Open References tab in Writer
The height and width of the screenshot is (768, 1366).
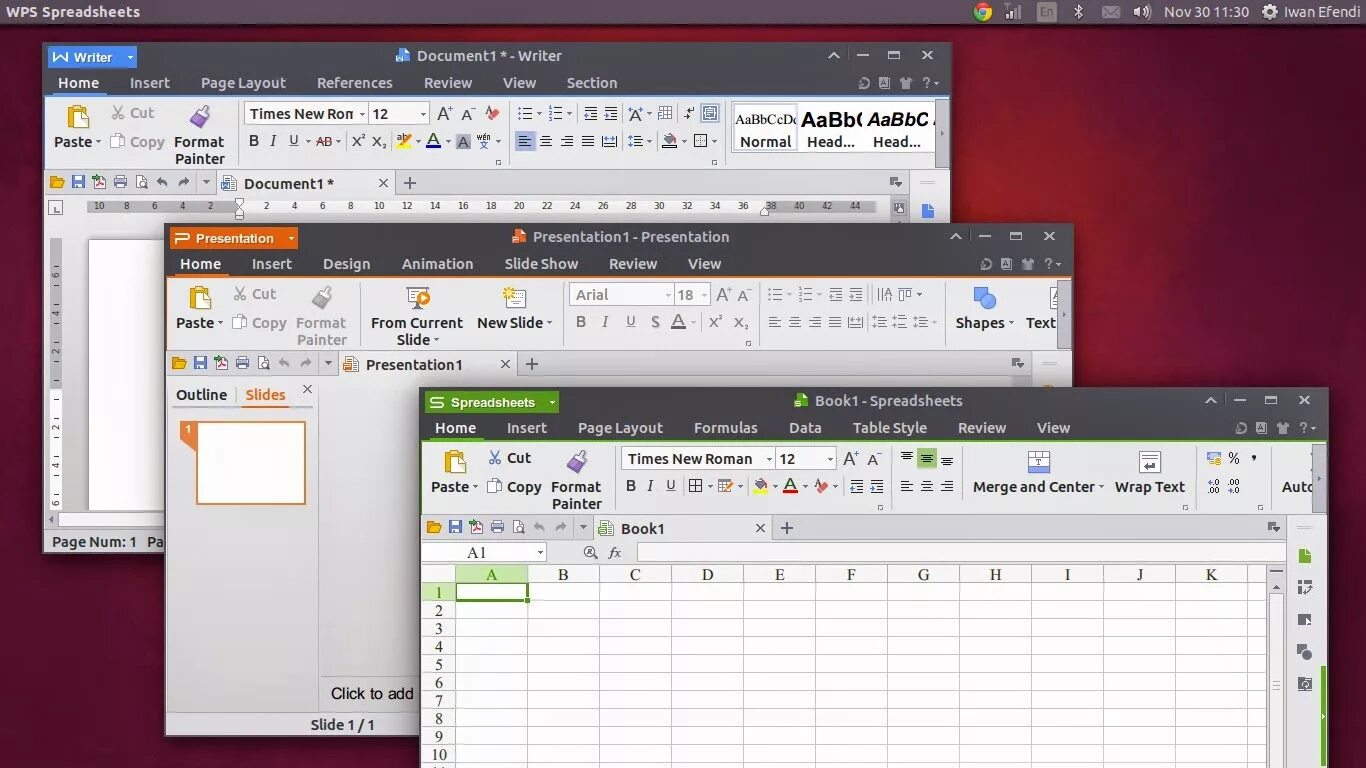[x=355, y=83]
